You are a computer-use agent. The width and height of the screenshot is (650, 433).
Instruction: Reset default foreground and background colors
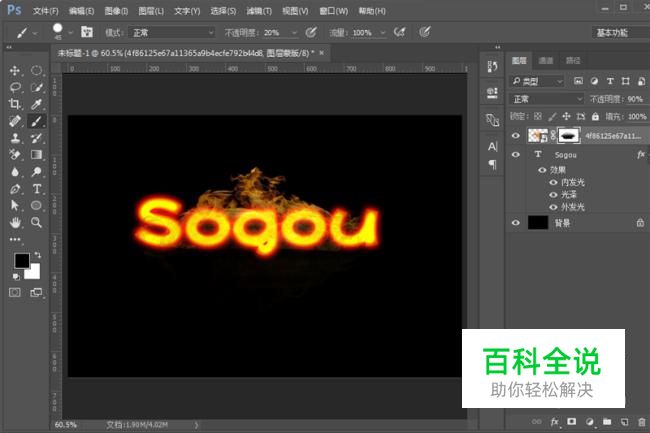pyautogui.click(x=16, y=276)
